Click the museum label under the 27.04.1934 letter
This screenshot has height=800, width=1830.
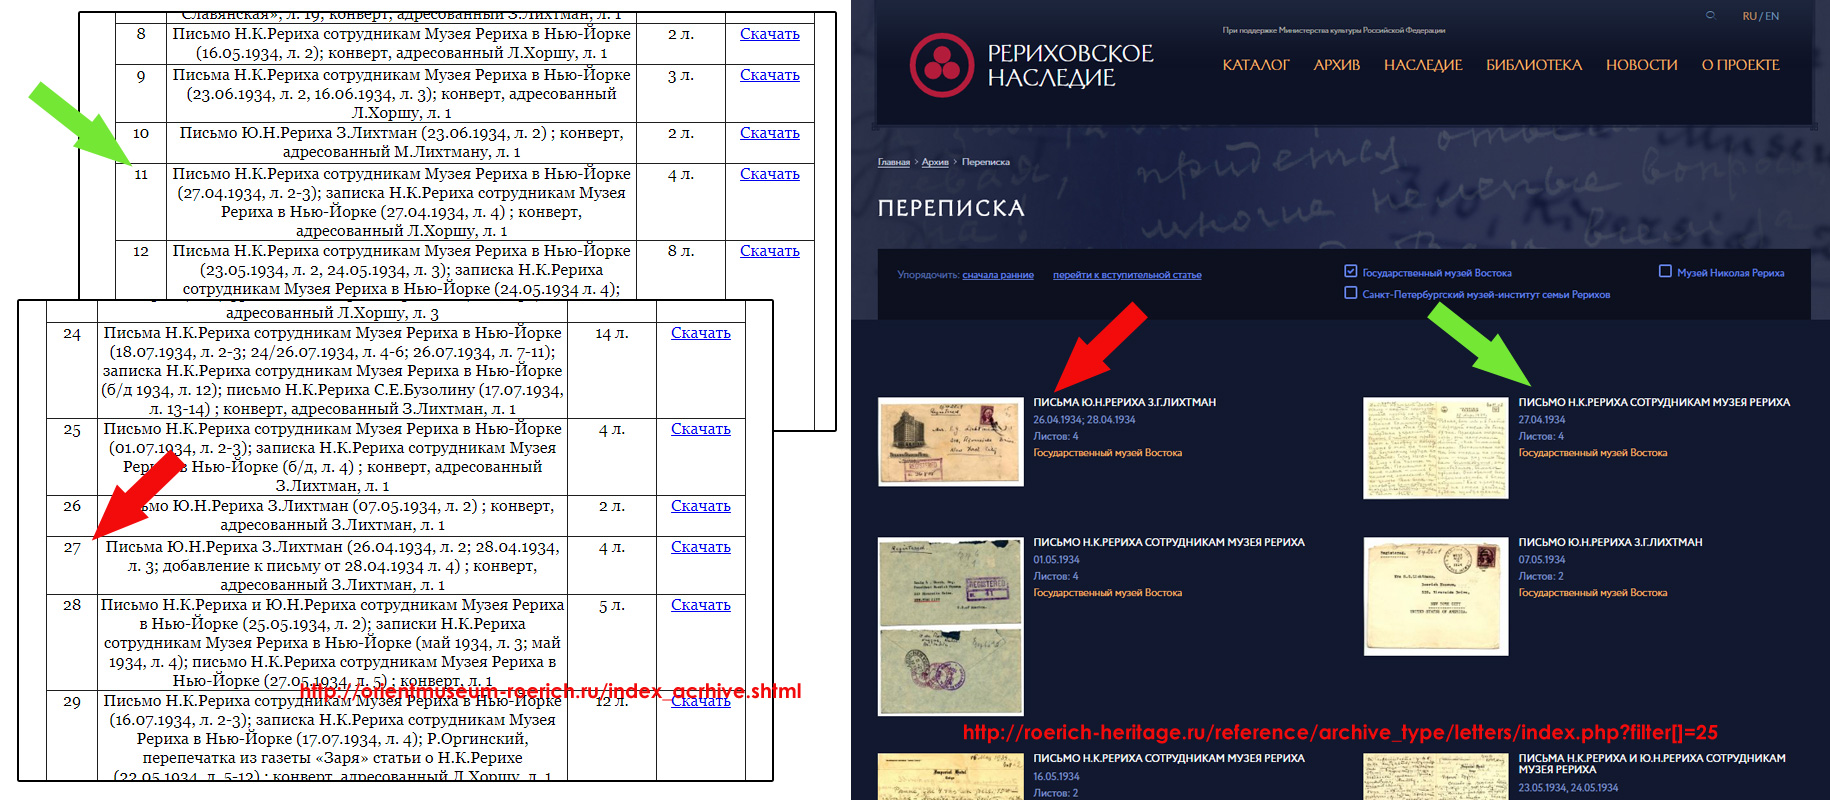1593,453
